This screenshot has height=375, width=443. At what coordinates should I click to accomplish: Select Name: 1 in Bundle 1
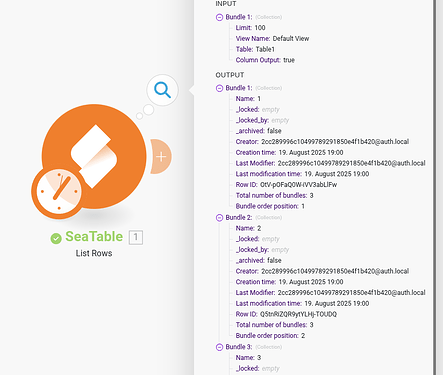coord(248,99)
